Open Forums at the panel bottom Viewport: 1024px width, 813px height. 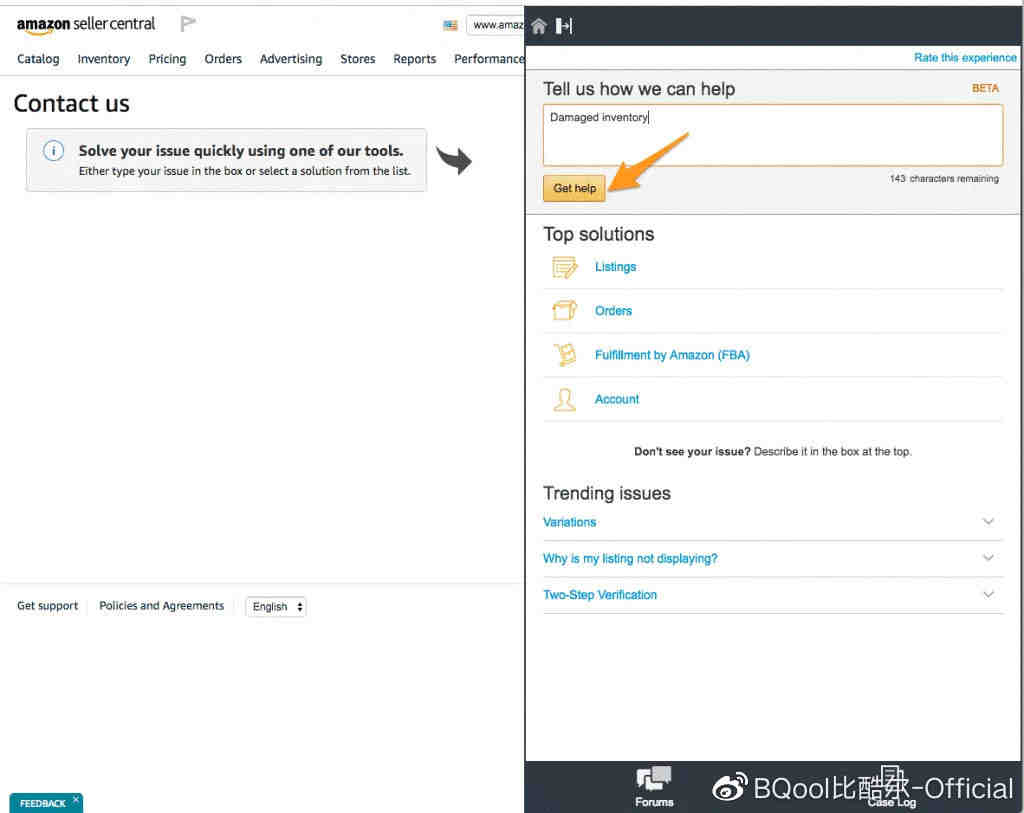coord(654,787)
